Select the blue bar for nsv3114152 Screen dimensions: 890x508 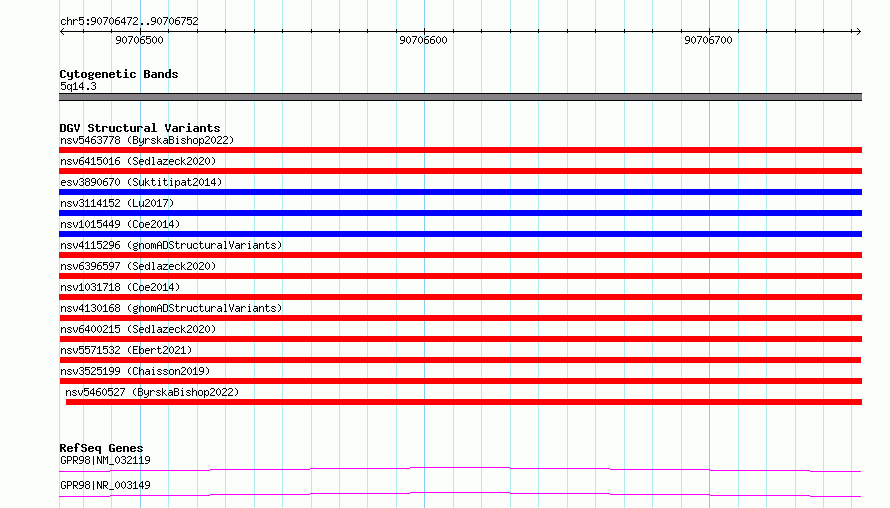[x=460, y=213]
